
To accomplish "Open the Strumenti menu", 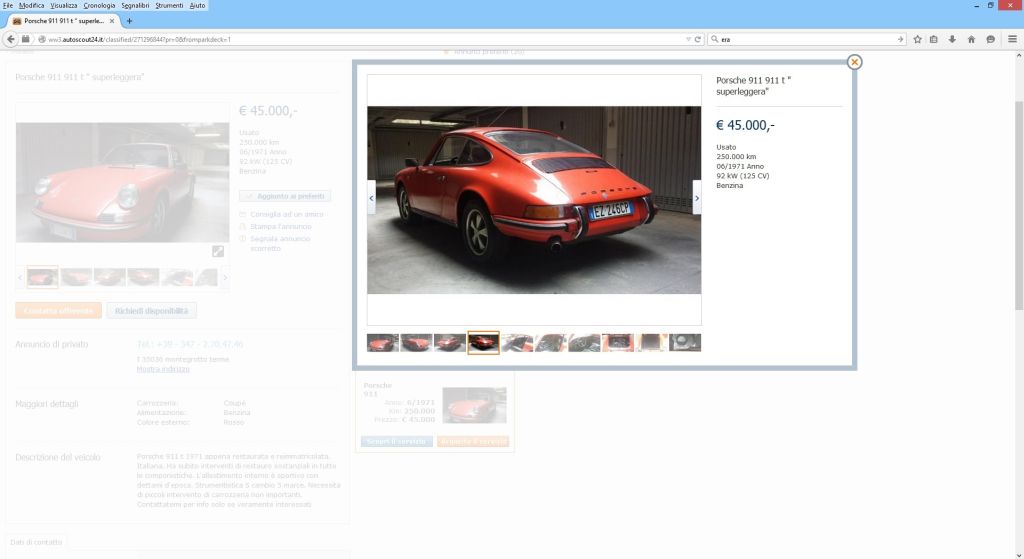I will click(x=169, y=5).
